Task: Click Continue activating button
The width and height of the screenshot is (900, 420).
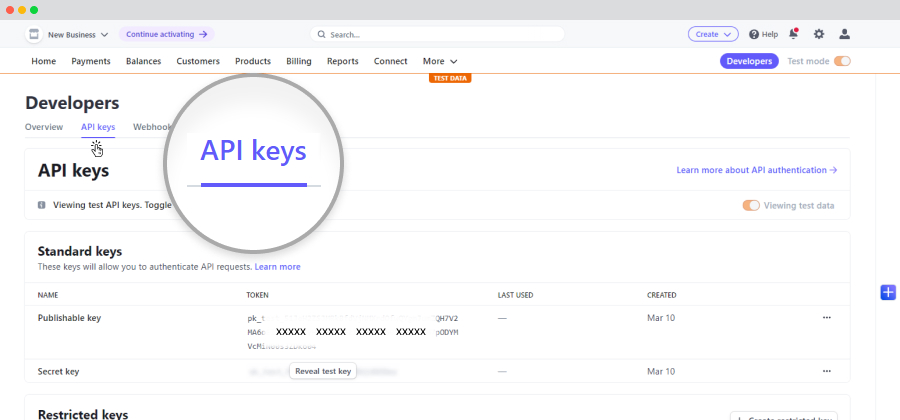Action: tap(166, 34)
